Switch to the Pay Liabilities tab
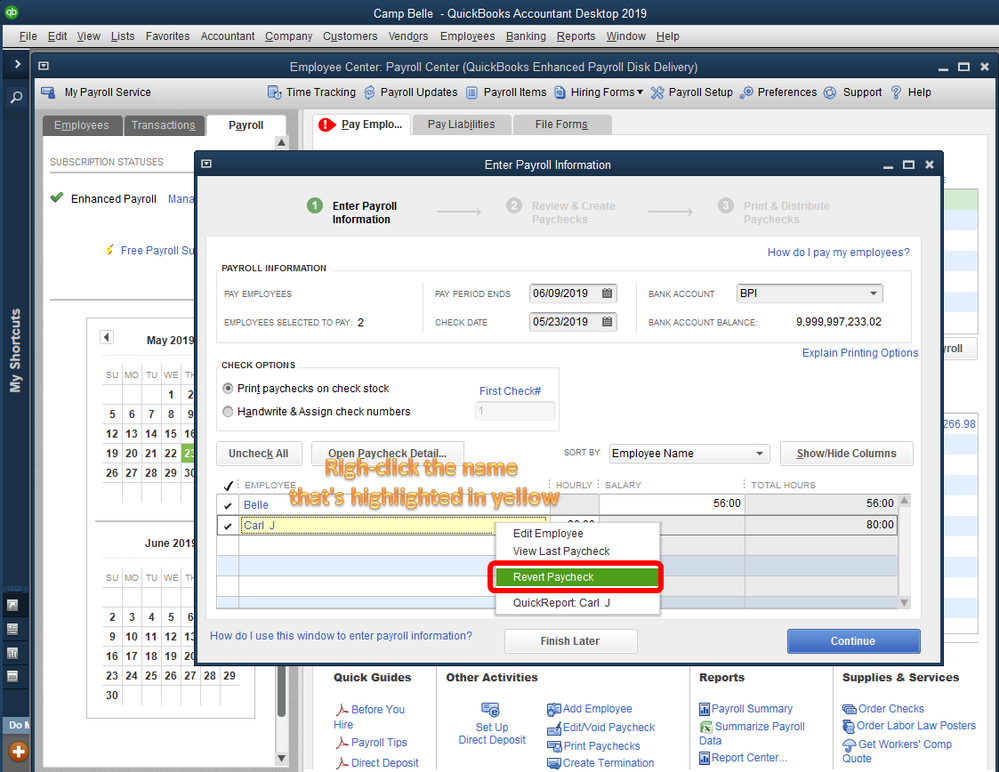This screenshot has height=772, width=999. click(x=461, y=125)
